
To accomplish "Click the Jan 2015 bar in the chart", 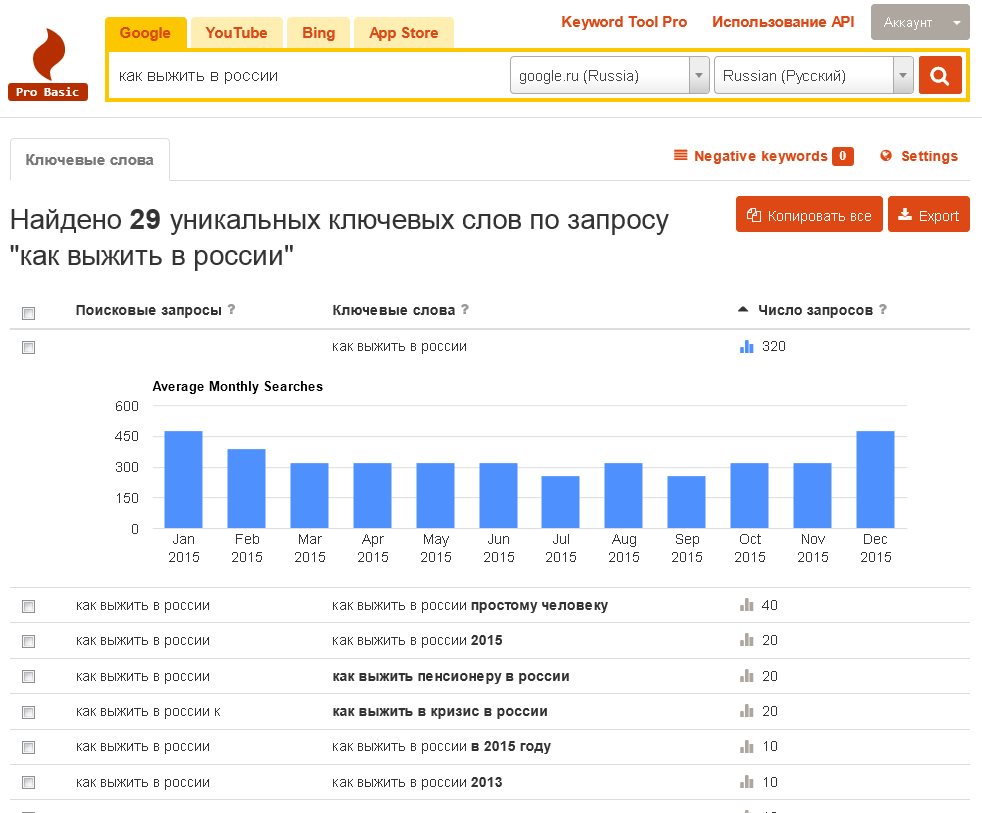I will point(183,479).
